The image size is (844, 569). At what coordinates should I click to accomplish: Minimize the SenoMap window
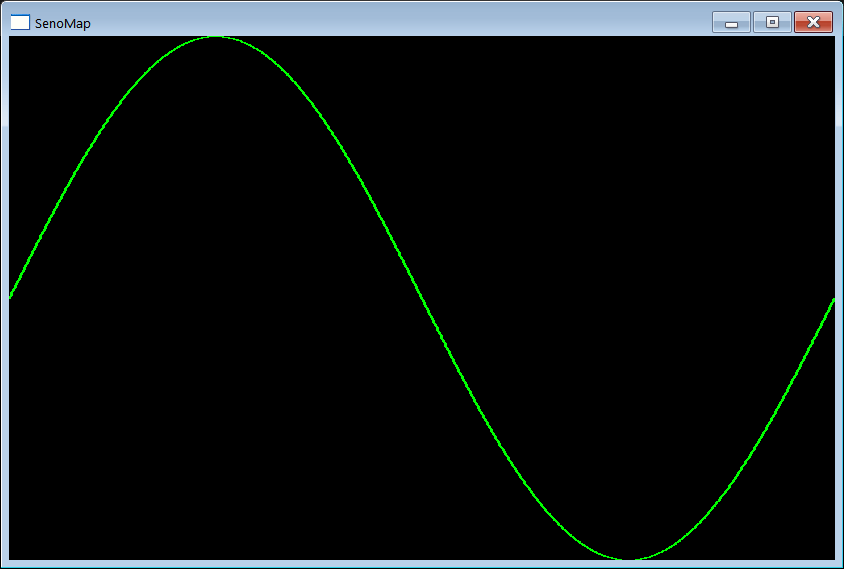(731, 22)
